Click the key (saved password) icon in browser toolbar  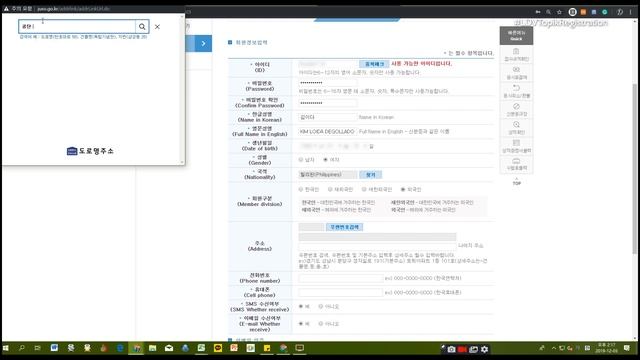(x=538, y=12)
